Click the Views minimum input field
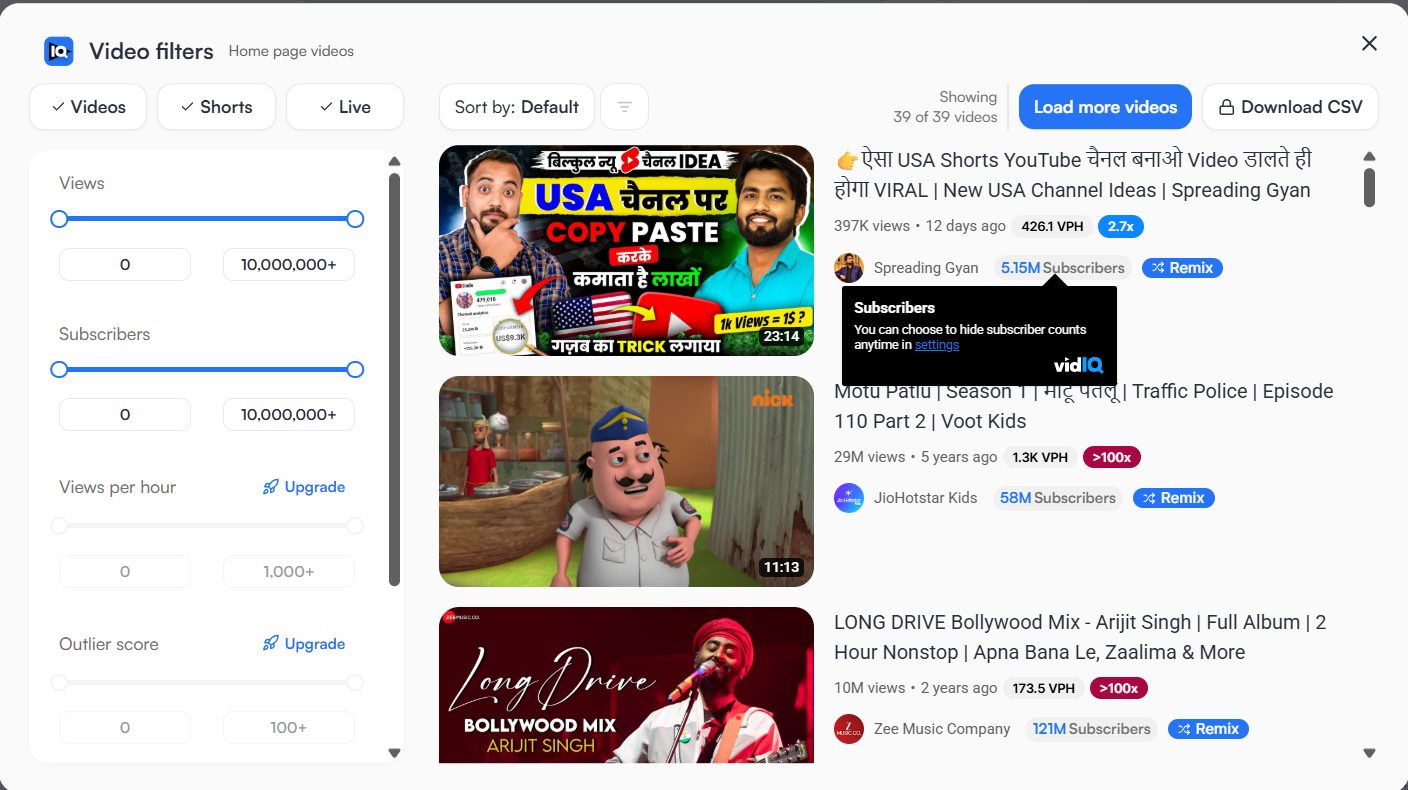The width and height of the screenshot is (1408, 790). tap(125, 265)
